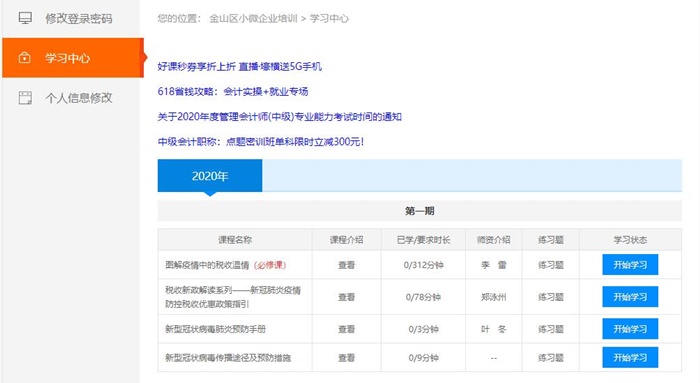Start learning 图解疫情中的税收温情 course
Viewport: 700px width, 383px height.
(x=630, y=265)
